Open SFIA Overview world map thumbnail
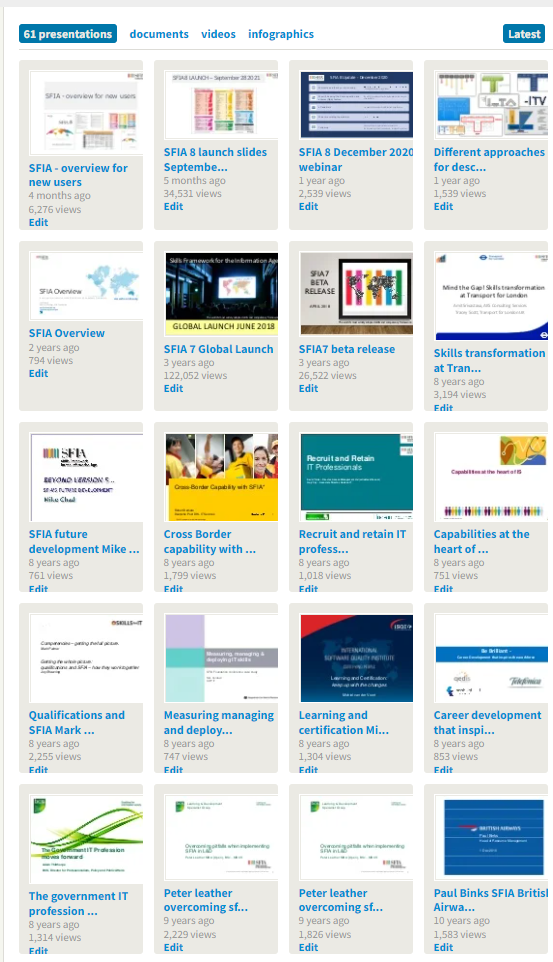Image resolution: width=553 pixels, height=962 pixels. pos(86,285)
